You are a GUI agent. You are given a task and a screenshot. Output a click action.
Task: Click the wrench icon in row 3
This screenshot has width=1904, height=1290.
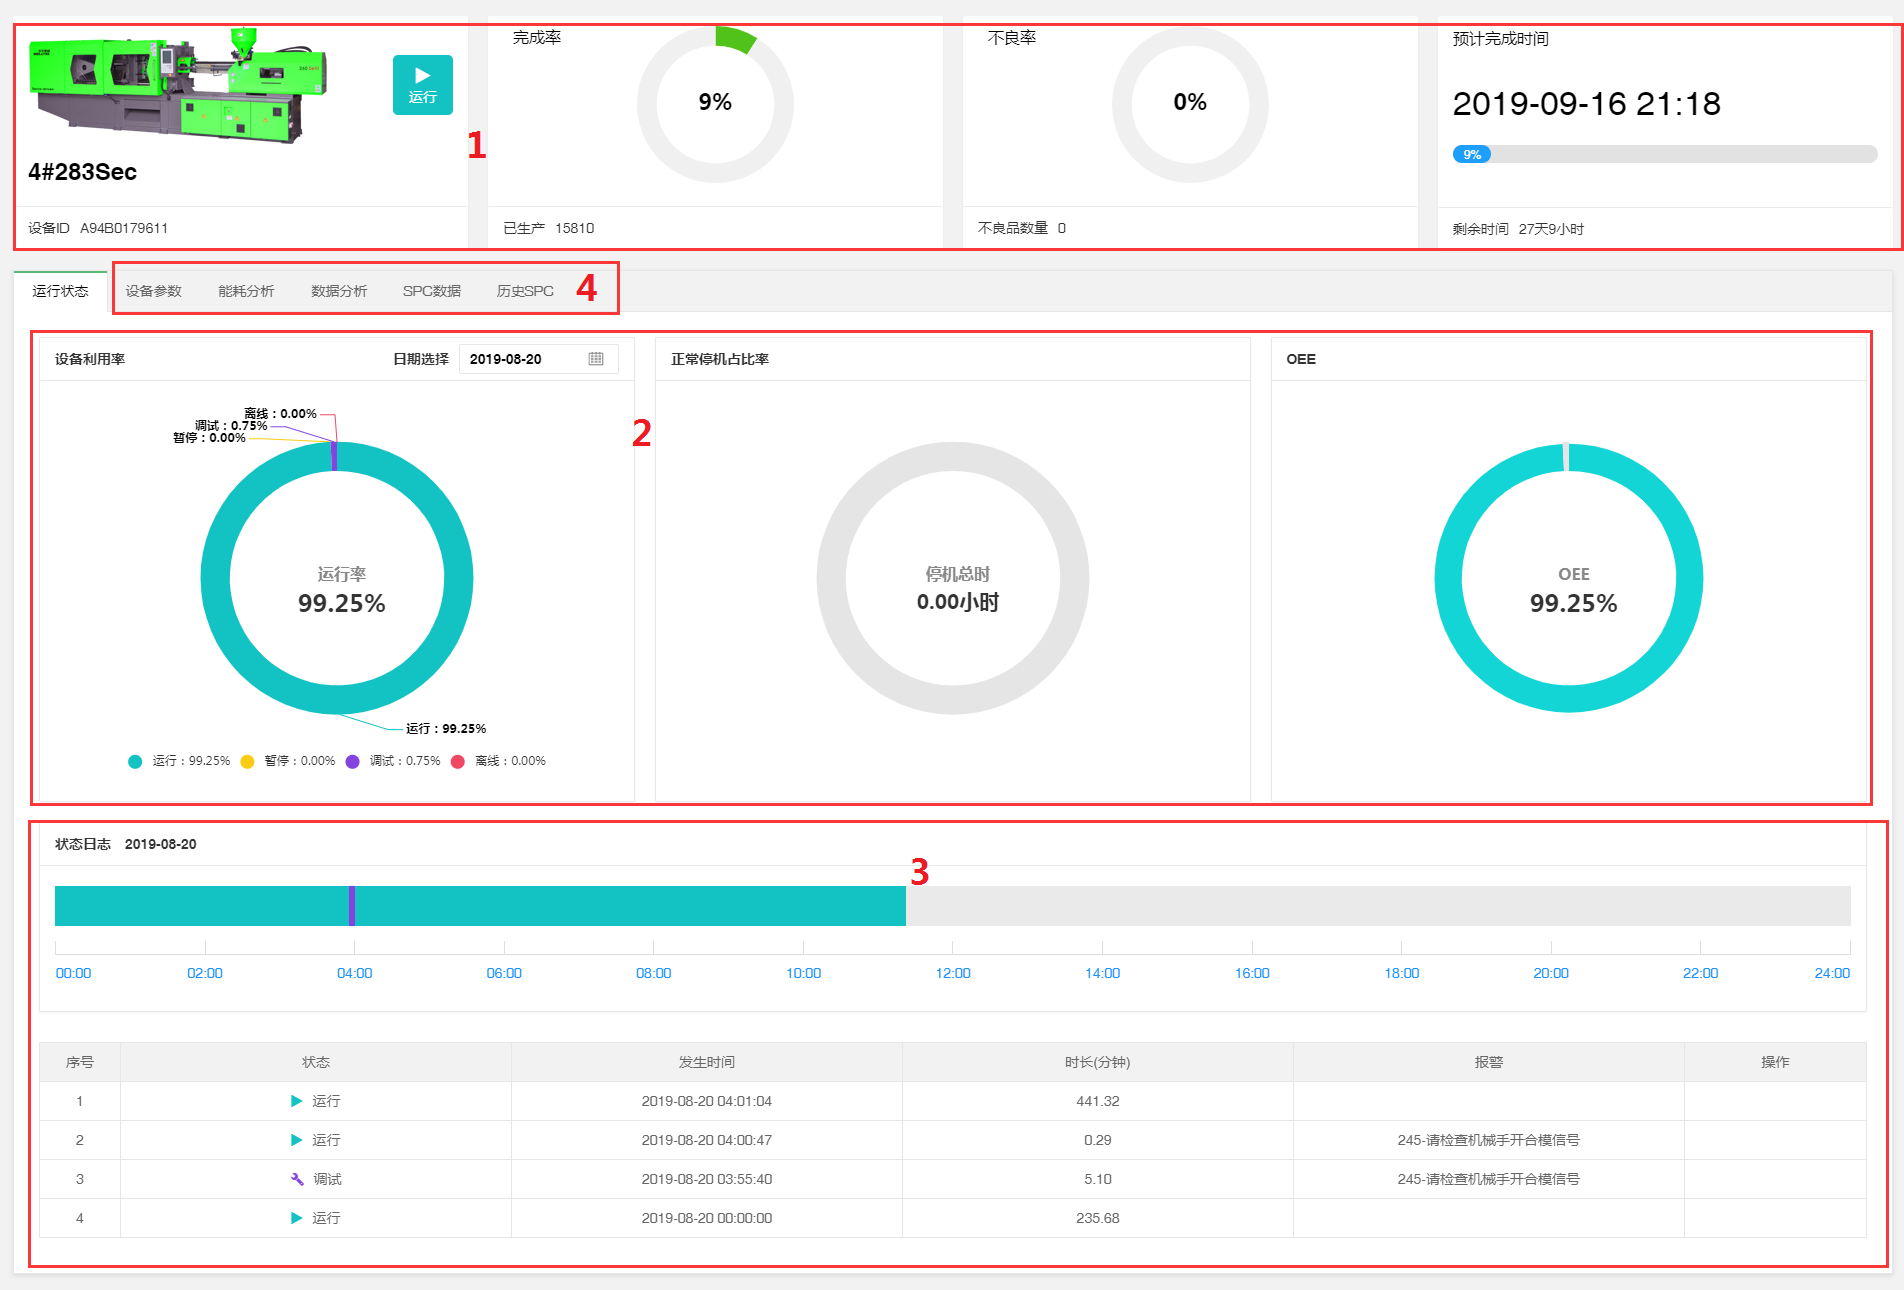coord(297,1179)
